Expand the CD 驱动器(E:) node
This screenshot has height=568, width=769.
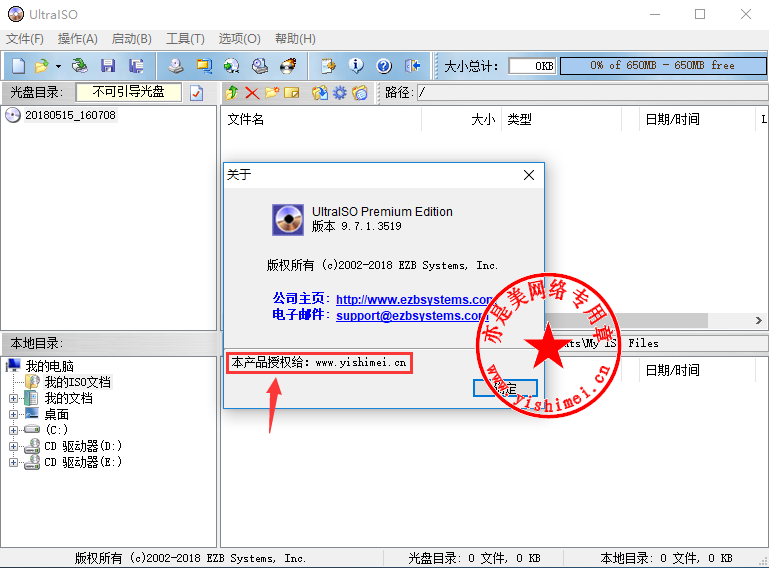click(x=14, y=462)
